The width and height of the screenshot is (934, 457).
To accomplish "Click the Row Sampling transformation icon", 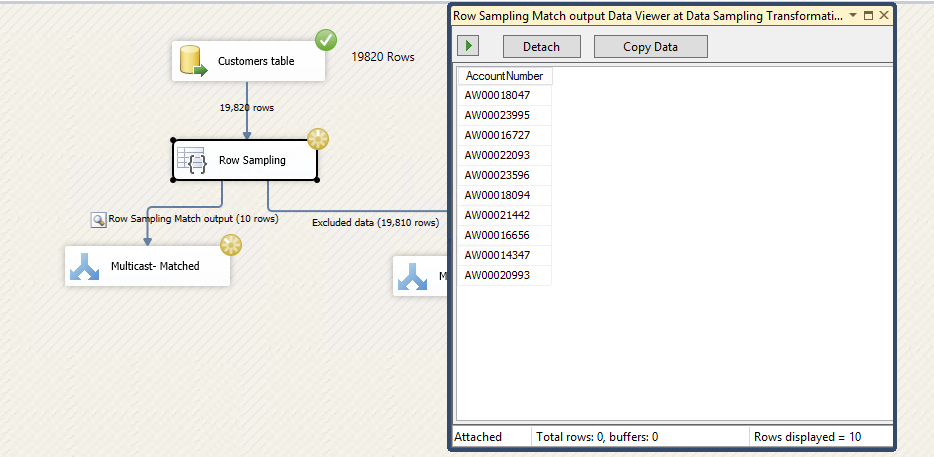I will pos(192,160).
